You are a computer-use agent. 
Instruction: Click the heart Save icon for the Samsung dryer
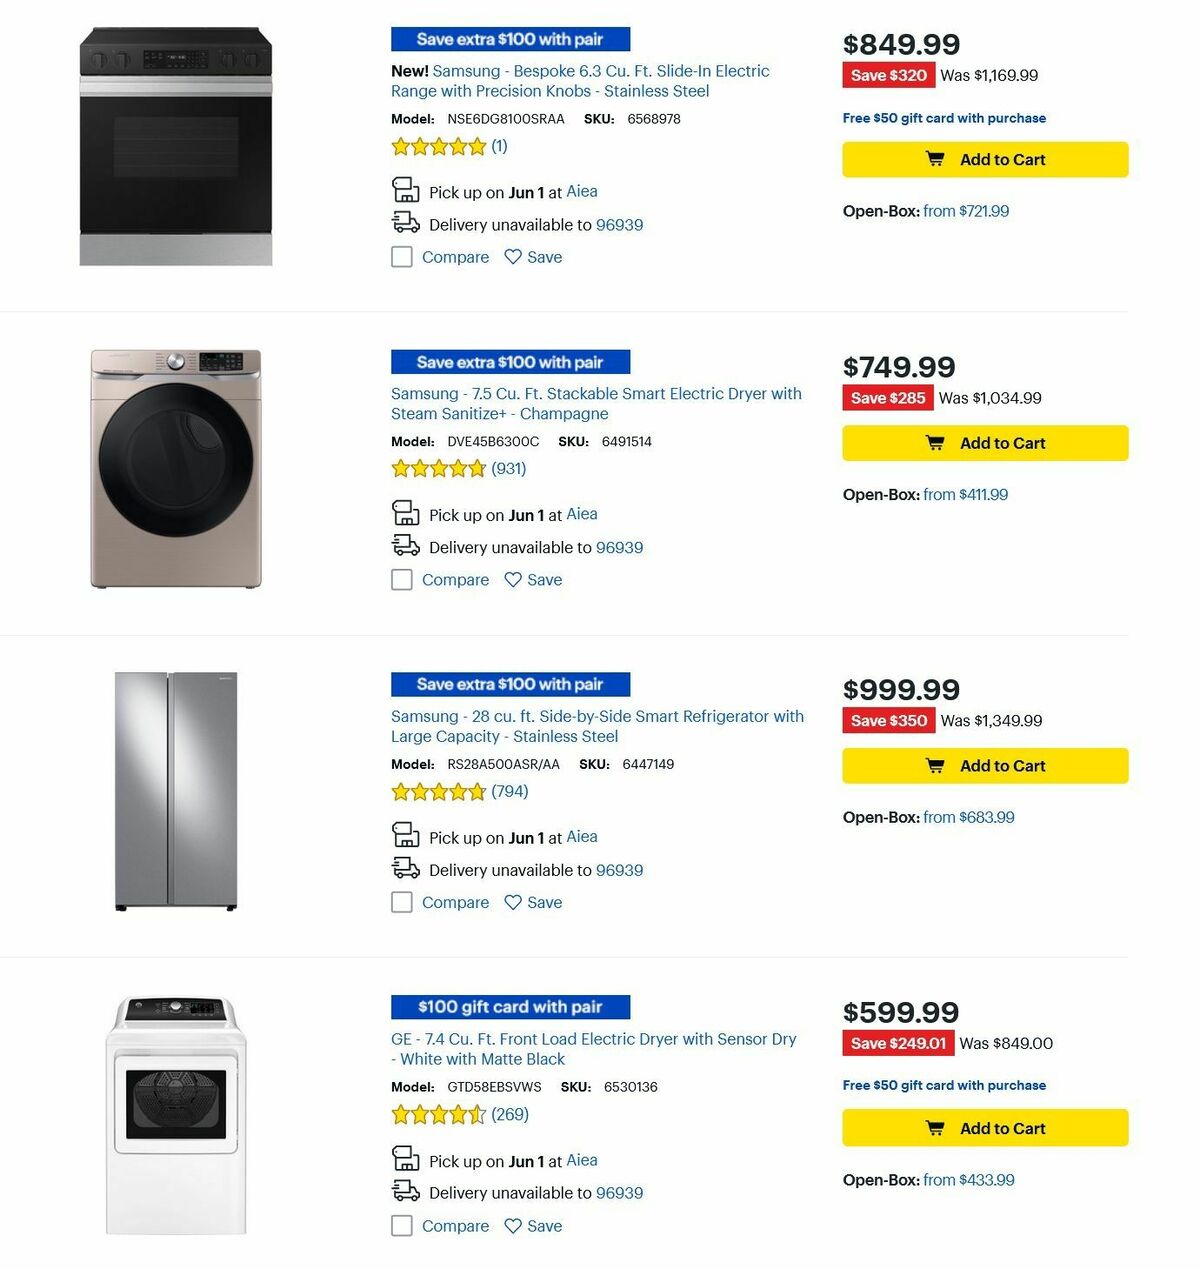(512, 580)
